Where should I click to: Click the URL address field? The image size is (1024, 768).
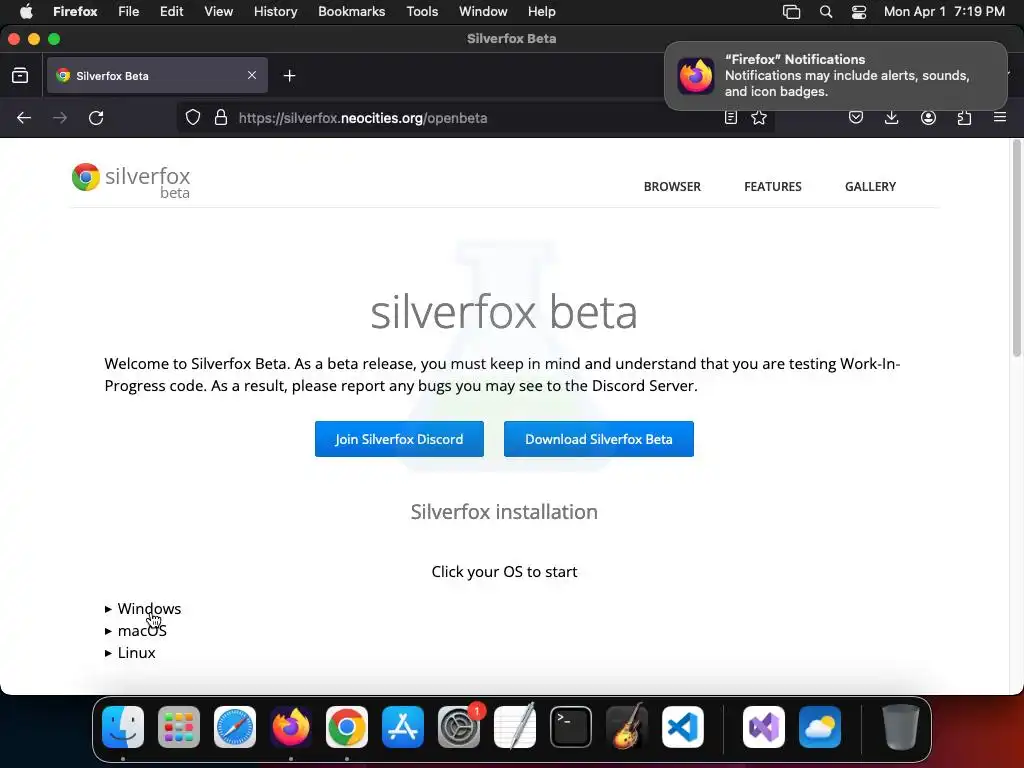pos(475,118)
